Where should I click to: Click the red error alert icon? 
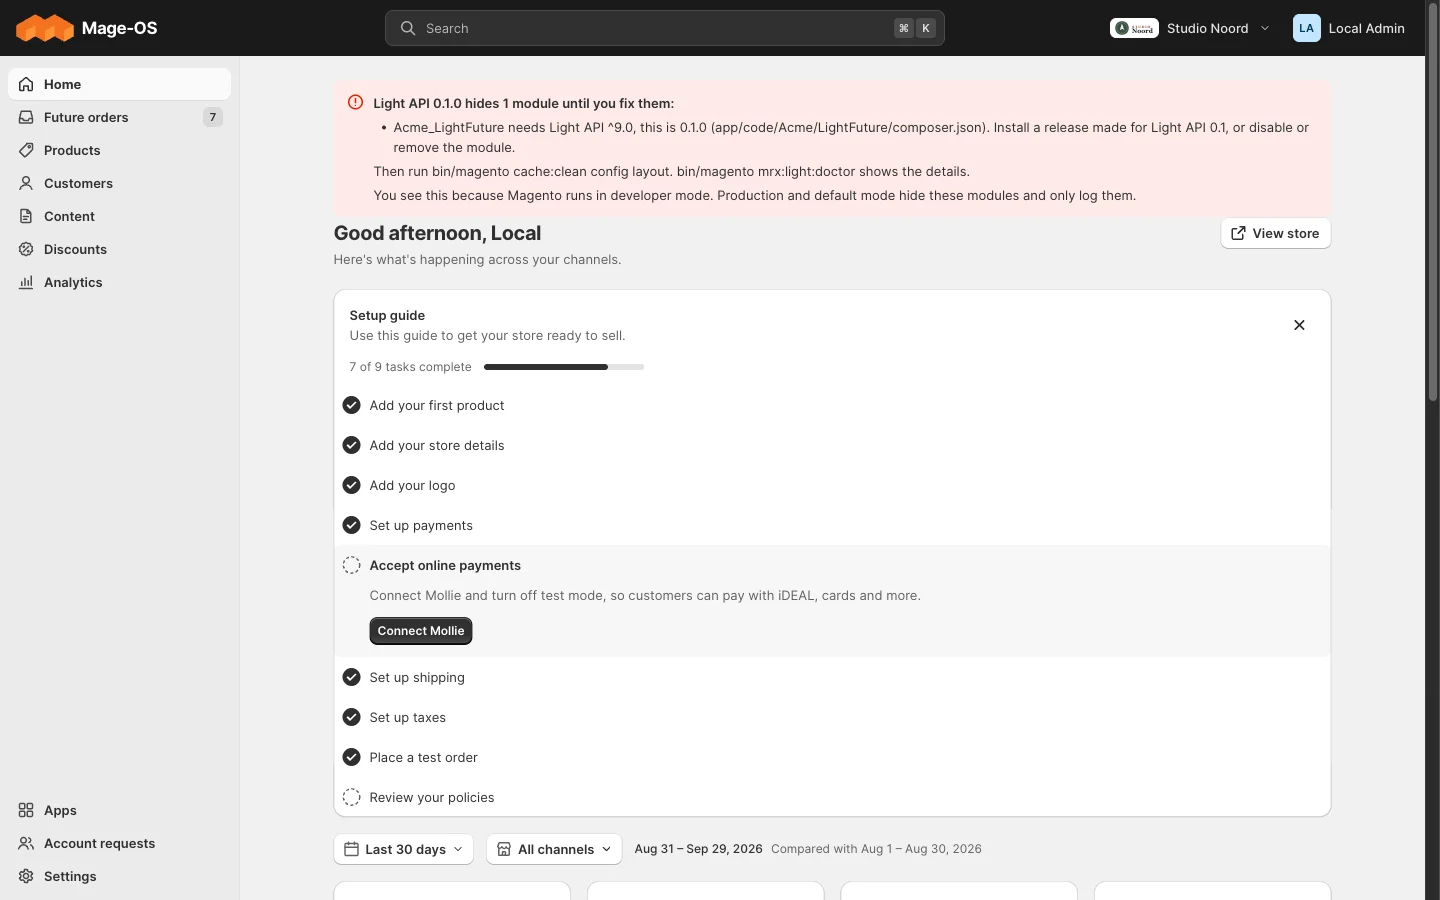click(x=355, y=102)
